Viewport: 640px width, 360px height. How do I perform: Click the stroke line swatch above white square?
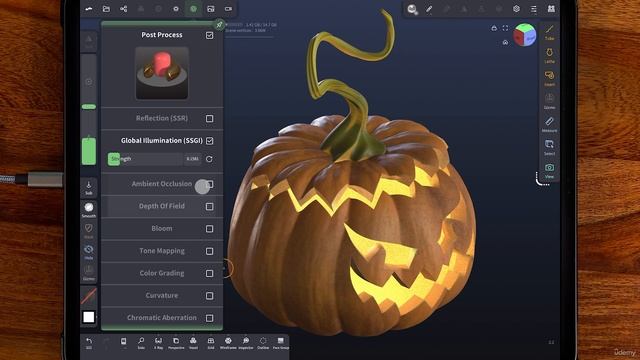click(89, 296)
